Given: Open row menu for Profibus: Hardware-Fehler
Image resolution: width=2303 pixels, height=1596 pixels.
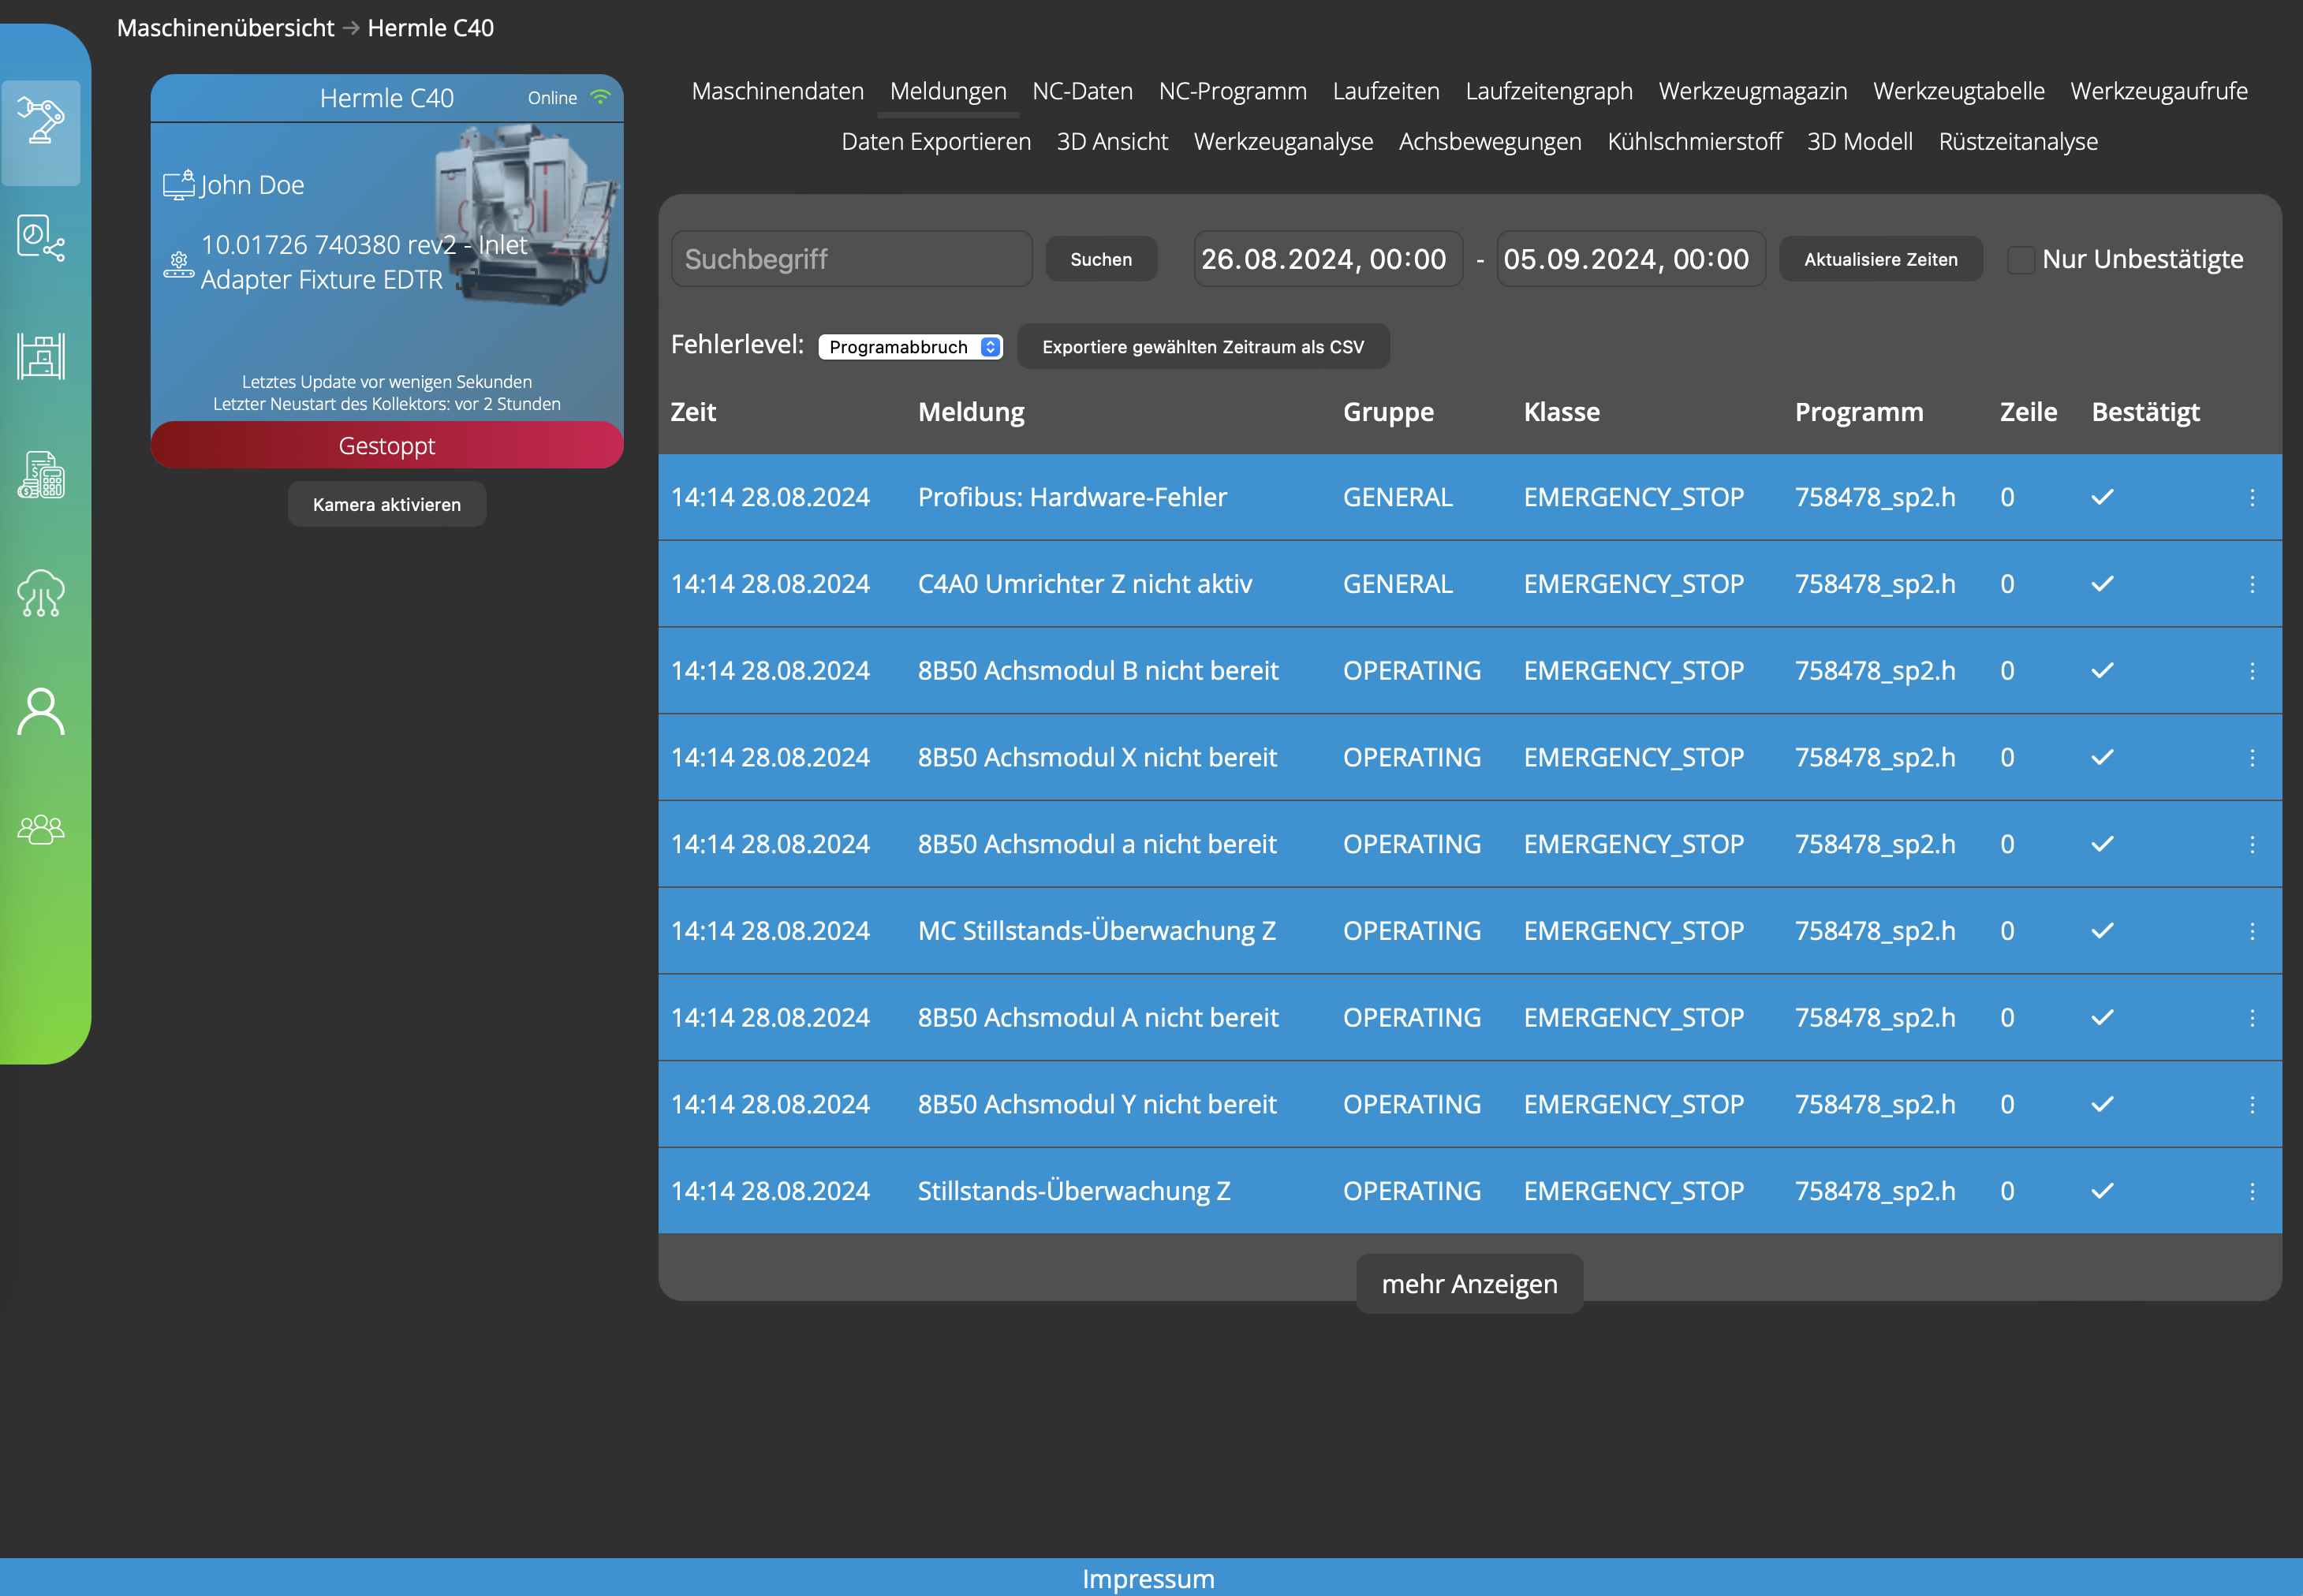Looking at the screenshot, I should click(x=2252, y=497).
